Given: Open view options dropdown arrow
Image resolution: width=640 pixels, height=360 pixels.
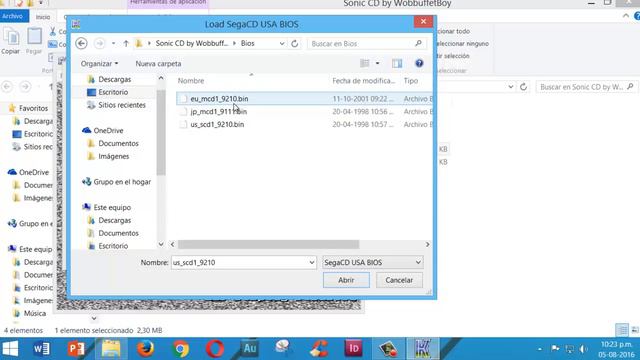Looking at the screenshot, I should [x=378, y=63].
